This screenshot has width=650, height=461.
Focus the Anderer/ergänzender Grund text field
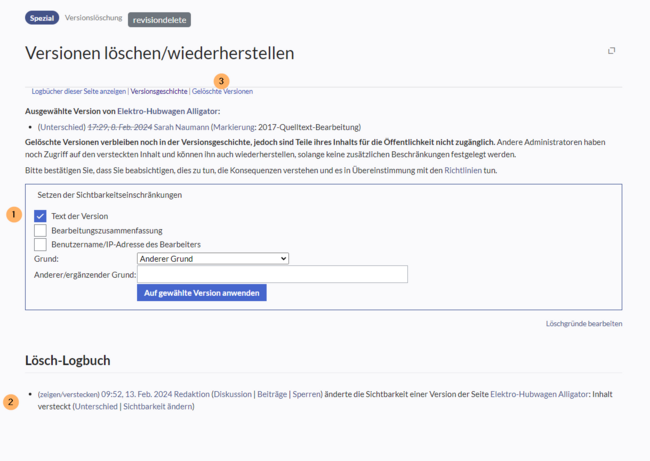pos(272,274)
